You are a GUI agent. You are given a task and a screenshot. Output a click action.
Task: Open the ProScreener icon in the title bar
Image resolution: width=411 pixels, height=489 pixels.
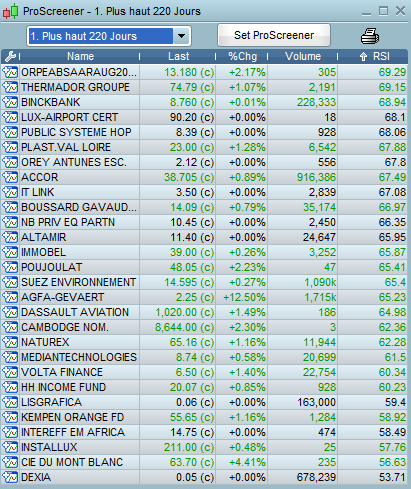pyautogui.click(x=10, y=11)
